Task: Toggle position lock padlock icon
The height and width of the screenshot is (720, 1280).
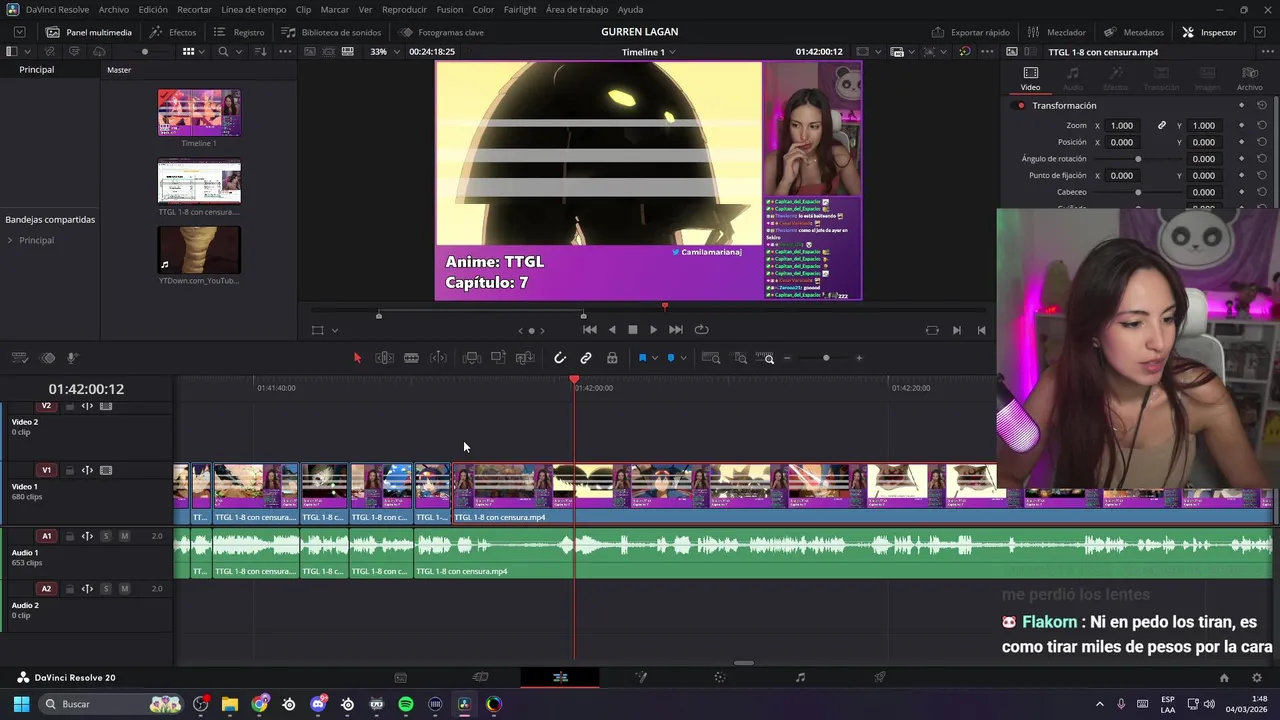Action: tap(612, 358)
